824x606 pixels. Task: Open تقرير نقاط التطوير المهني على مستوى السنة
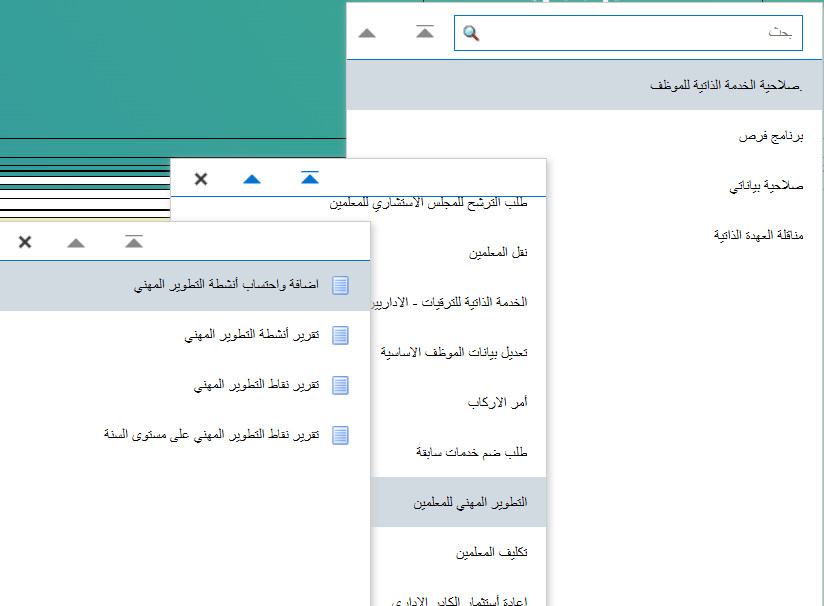(185, 435)
